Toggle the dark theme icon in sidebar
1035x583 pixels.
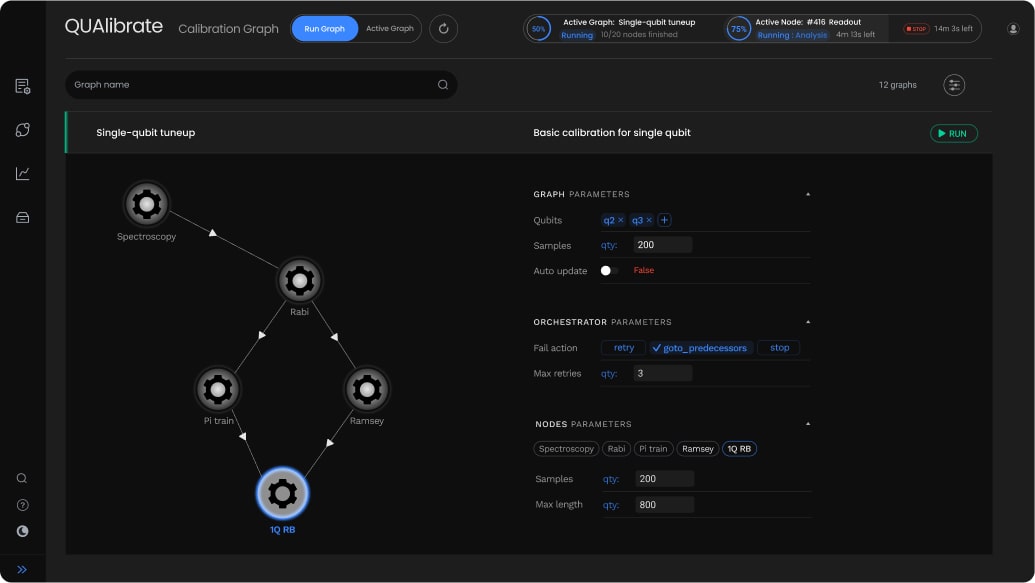pos(22,531)
